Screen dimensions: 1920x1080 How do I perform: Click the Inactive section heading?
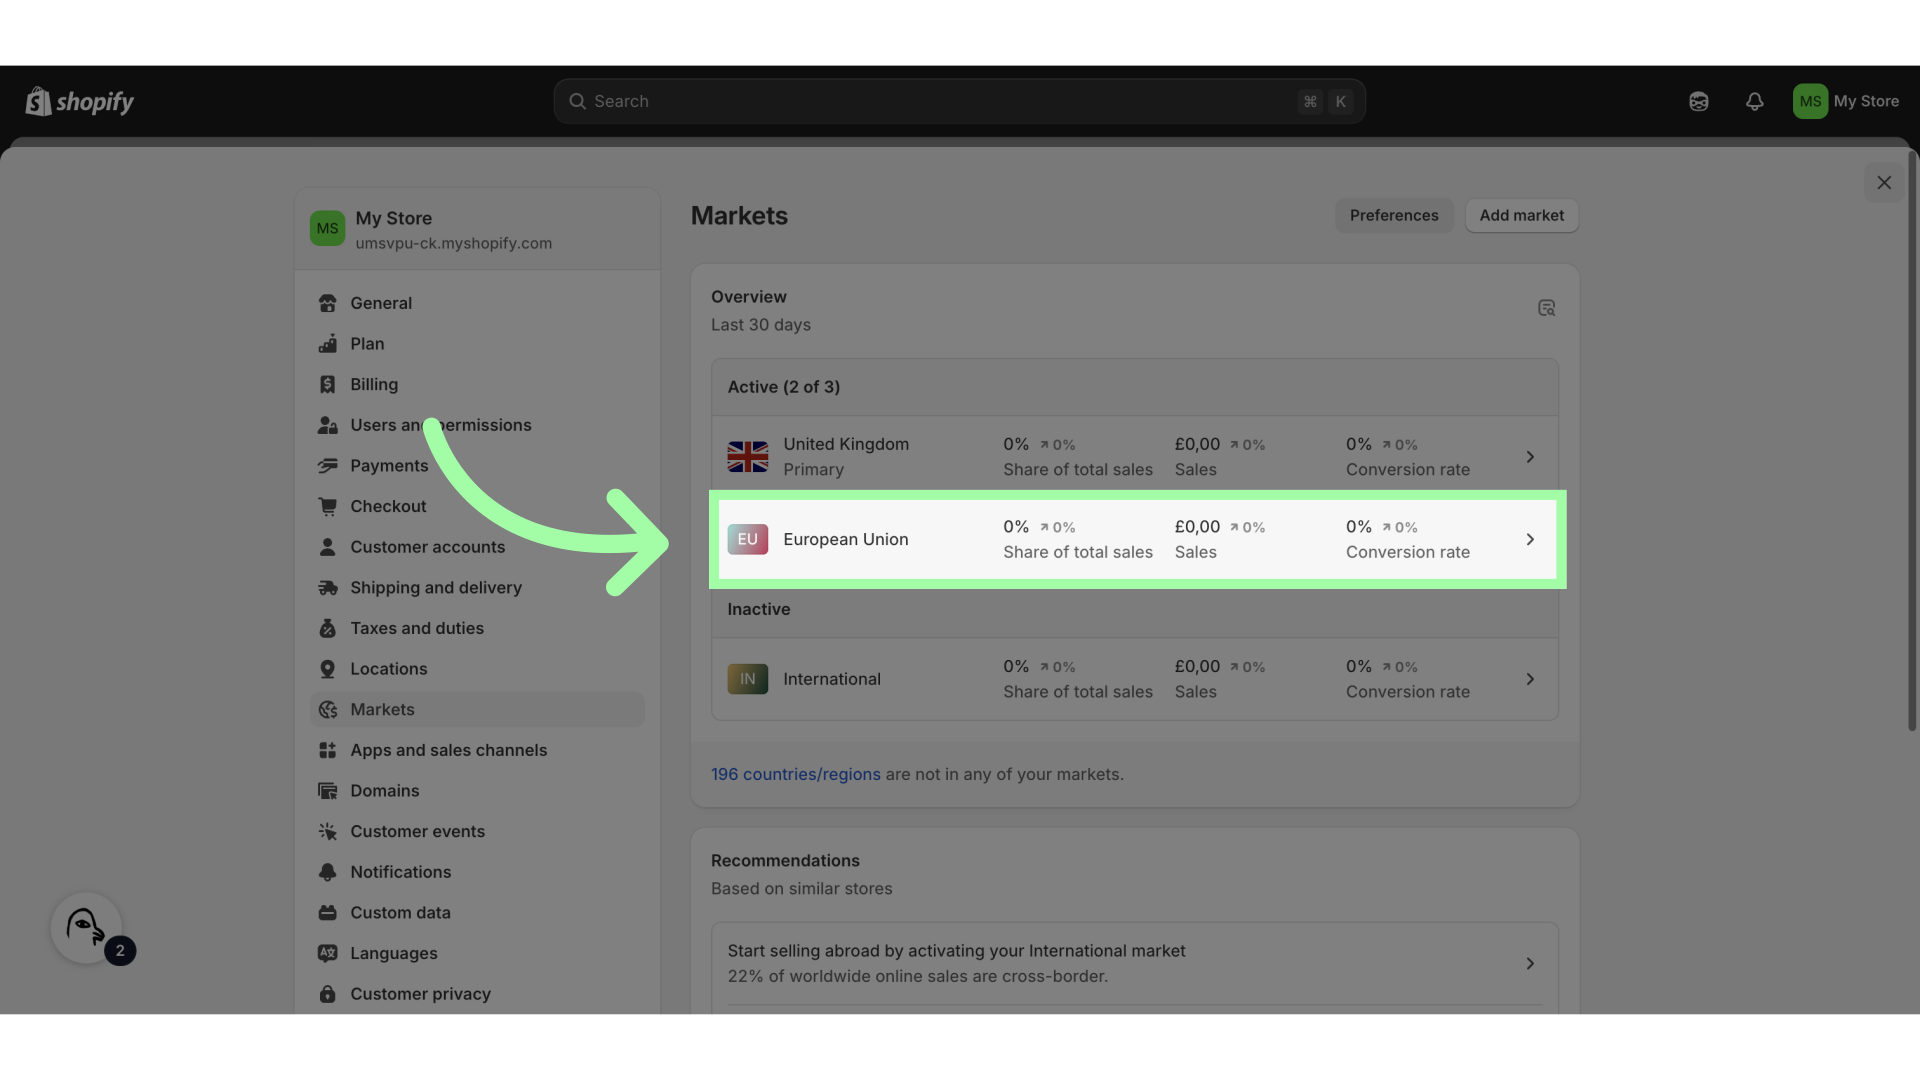758,610
